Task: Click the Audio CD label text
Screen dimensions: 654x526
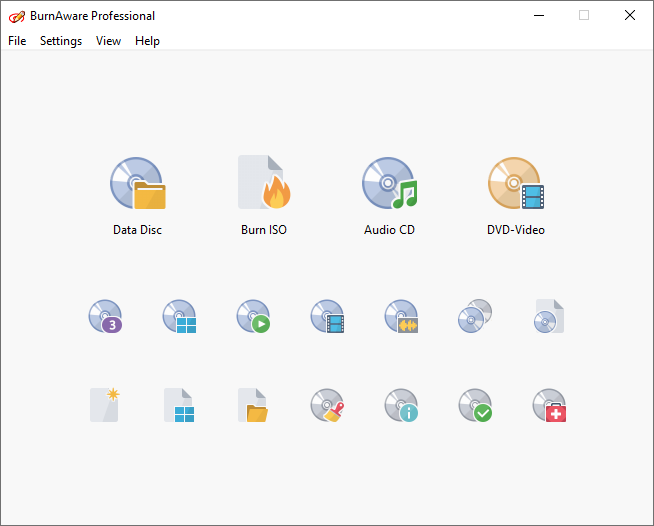Action: [x=390, y=230]
